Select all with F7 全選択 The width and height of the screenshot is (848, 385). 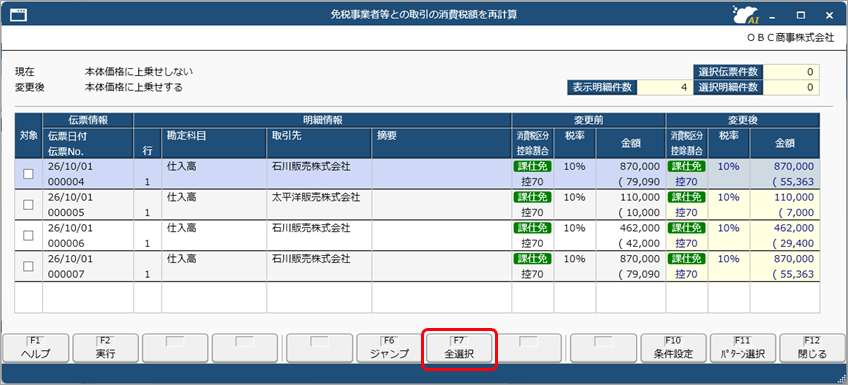pyautogui.click(x=459, y=348)
